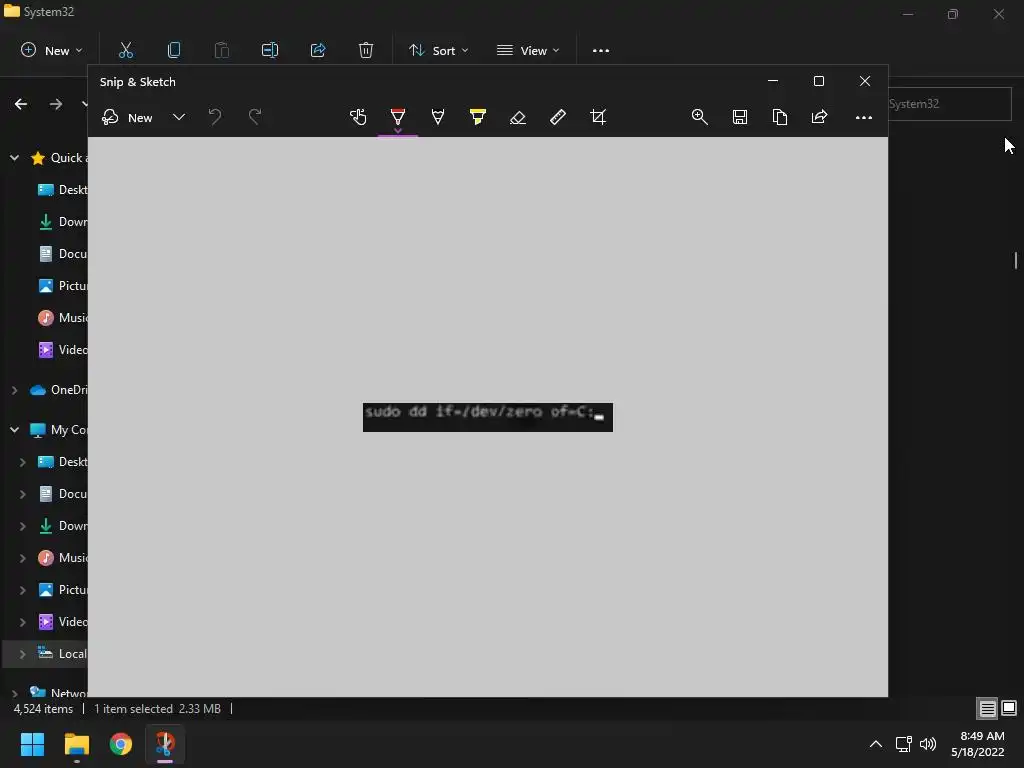
Task: Copy the snip to clipboard
Action: 780,117
